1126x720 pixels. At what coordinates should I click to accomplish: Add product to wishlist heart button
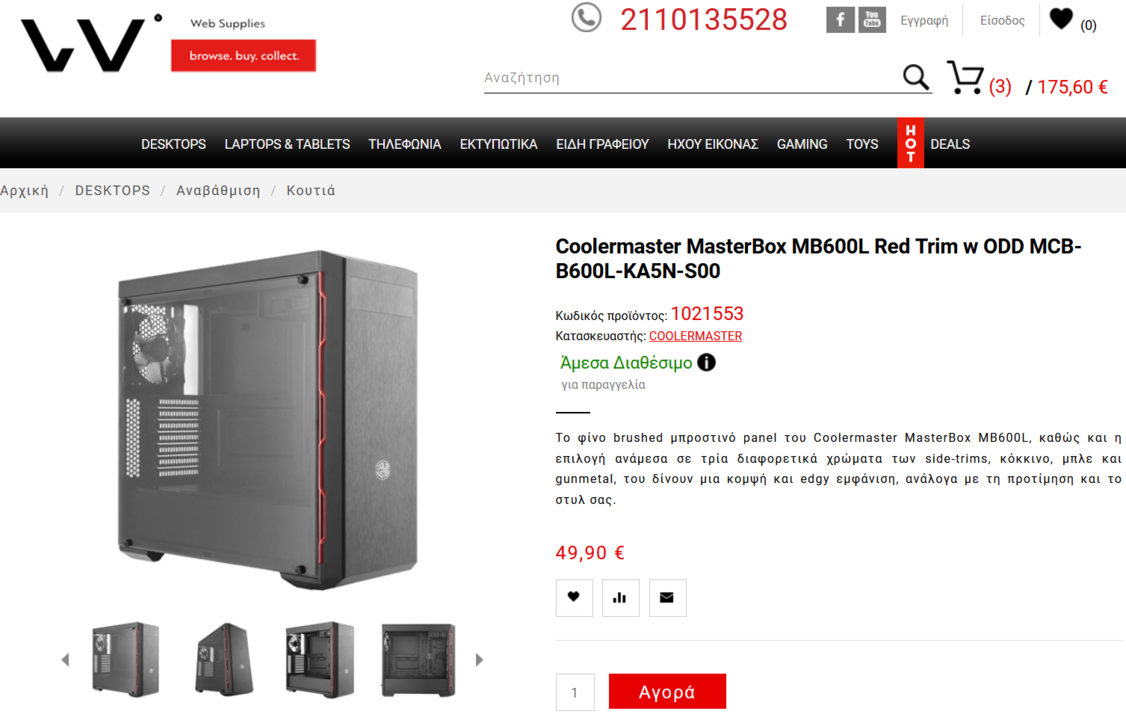point(574,597)
